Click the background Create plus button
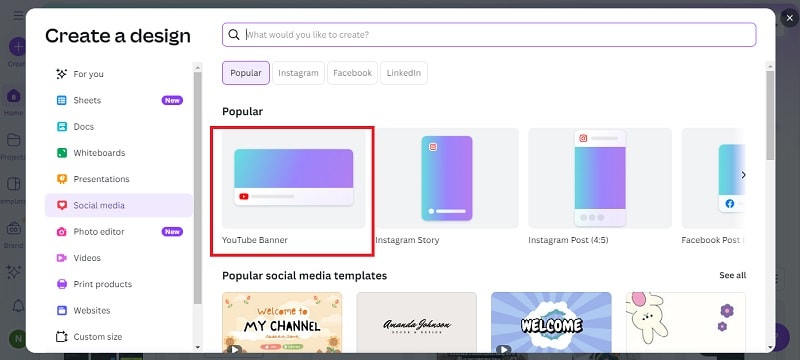800x360 pixels. pos(17,47)
